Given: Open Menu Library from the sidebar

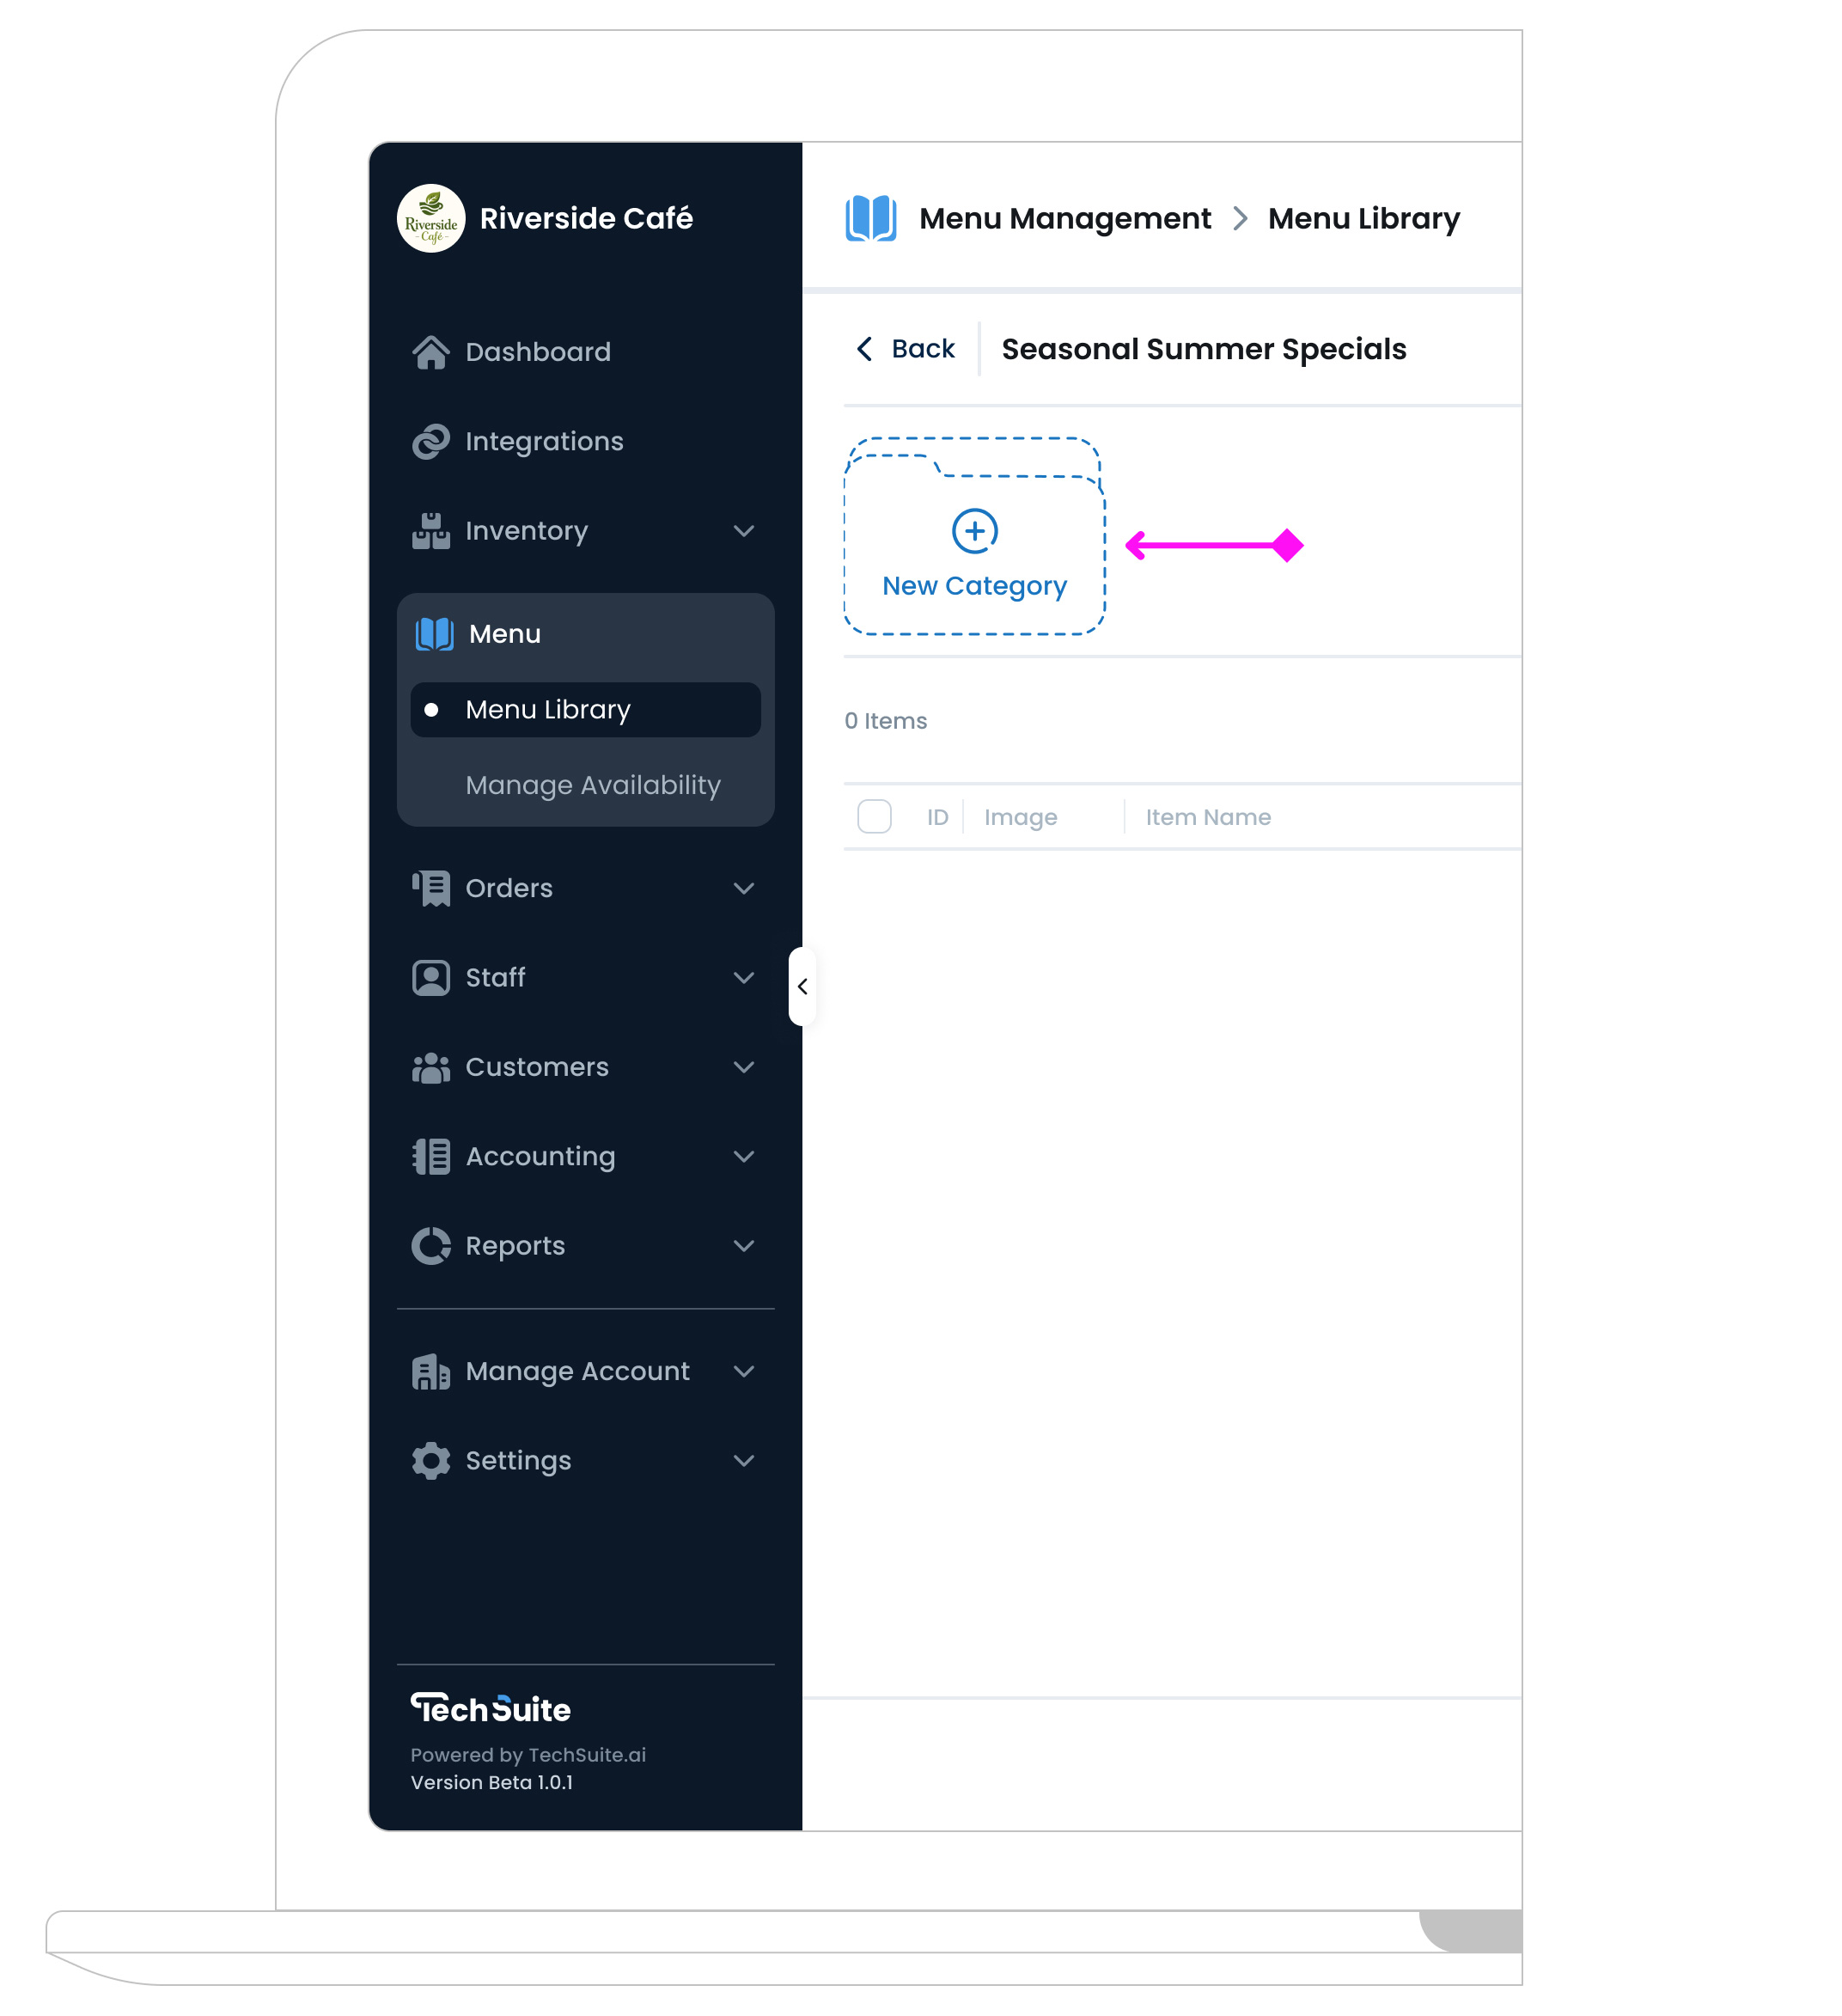Looking at the screenshot, I should (x=548, y=709).
